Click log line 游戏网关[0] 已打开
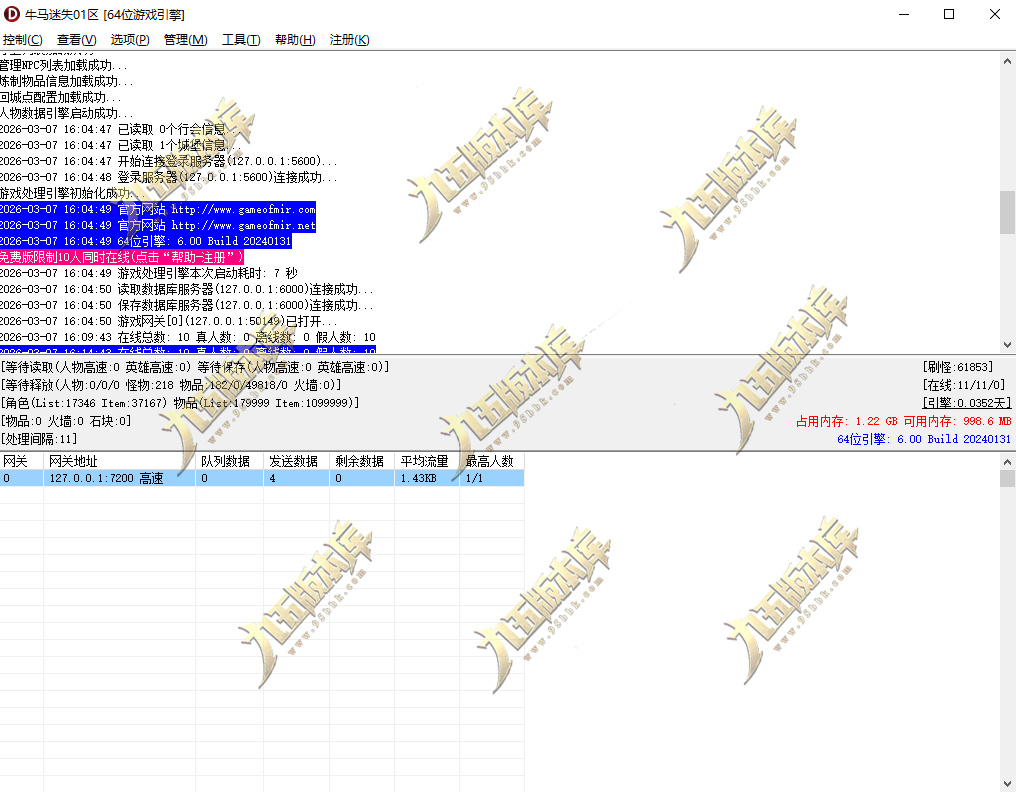The height and width of the screenshot is (793, 1016). click(168, 321)
